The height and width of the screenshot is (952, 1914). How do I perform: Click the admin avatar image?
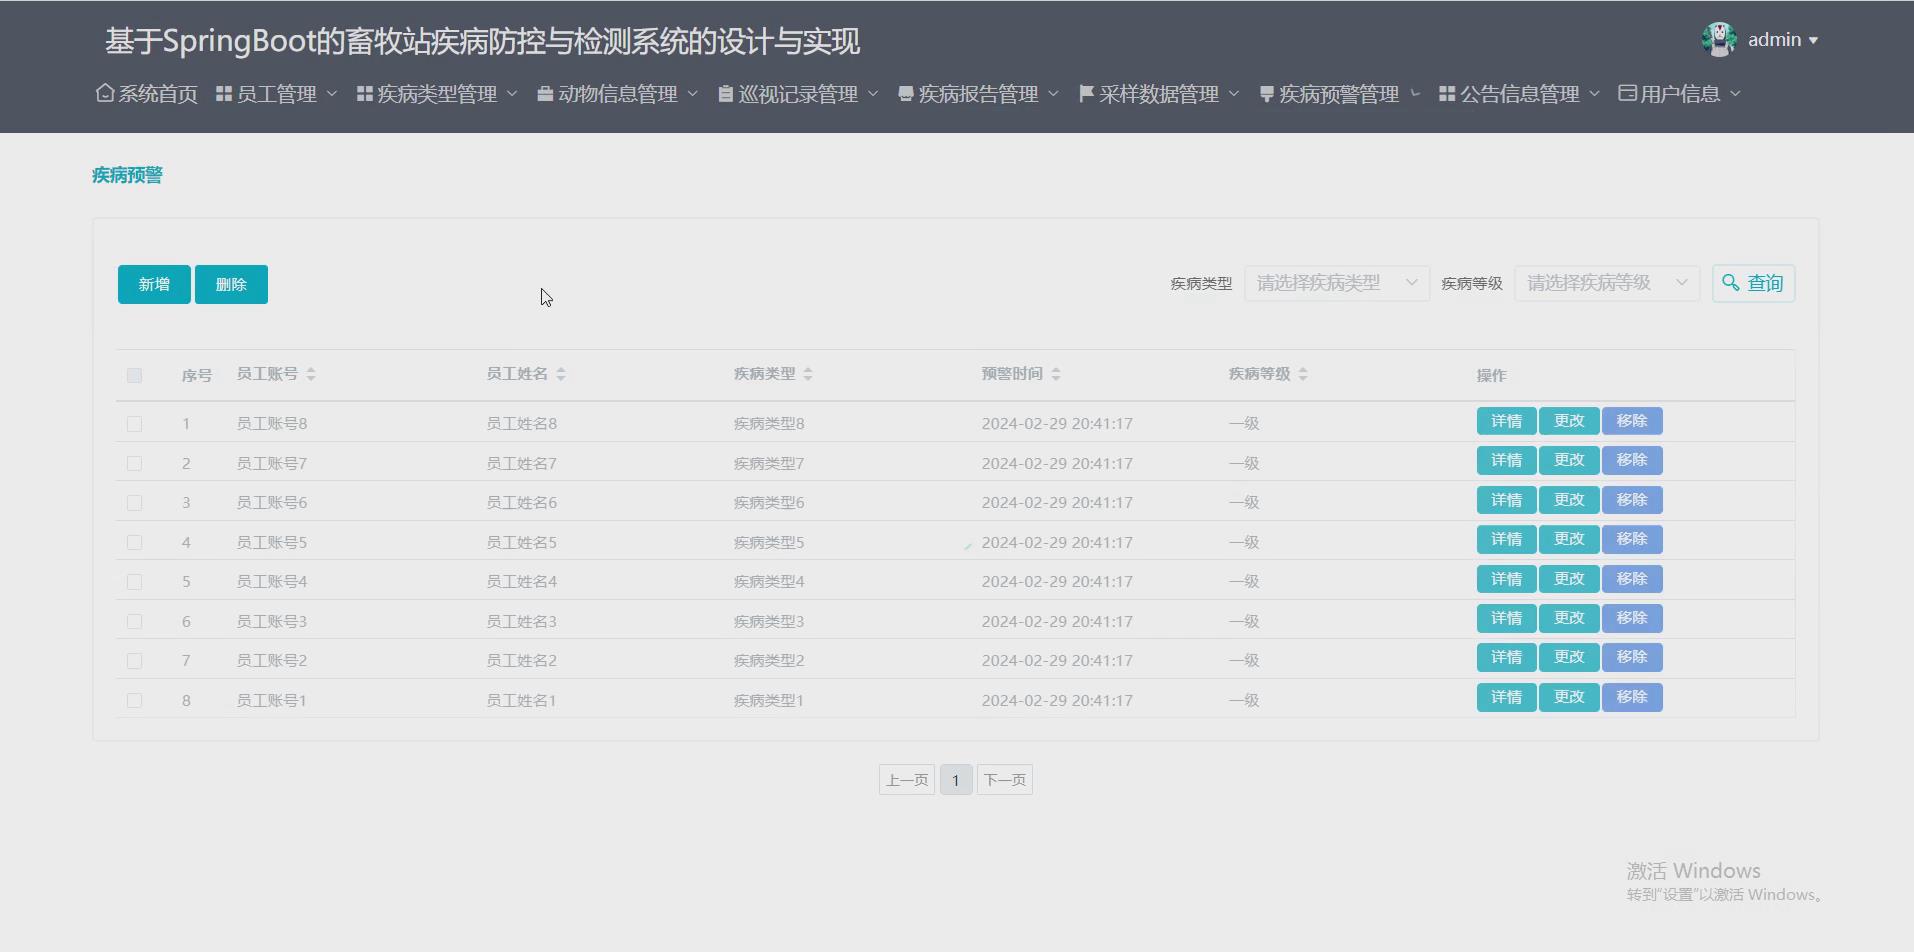click(1717, 38)
